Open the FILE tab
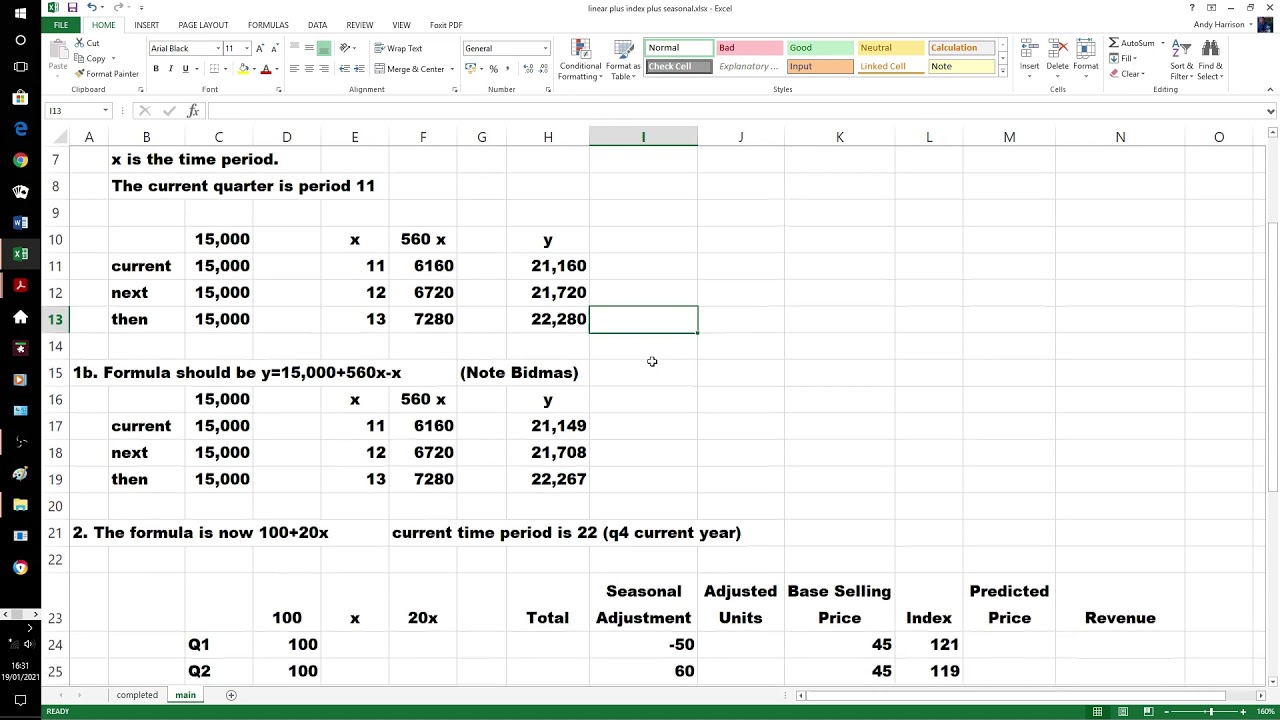Viewport: 1280px width, 720px height. pyautogui.click(x=61, y=25)
